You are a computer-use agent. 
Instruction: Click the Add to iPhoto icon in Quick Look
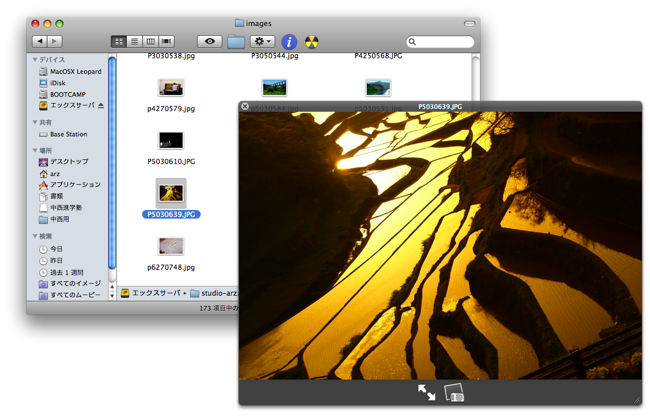coord(454,393)
